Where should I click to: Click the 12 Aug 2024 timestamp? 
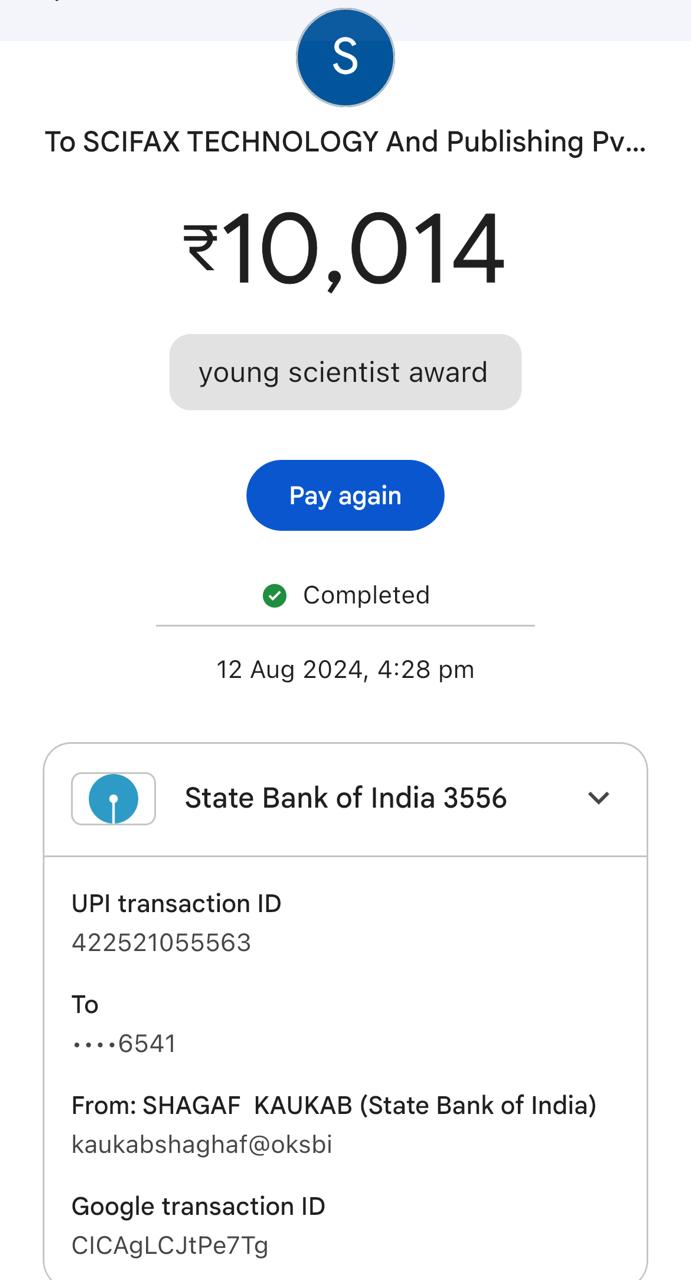click(345, 669)
